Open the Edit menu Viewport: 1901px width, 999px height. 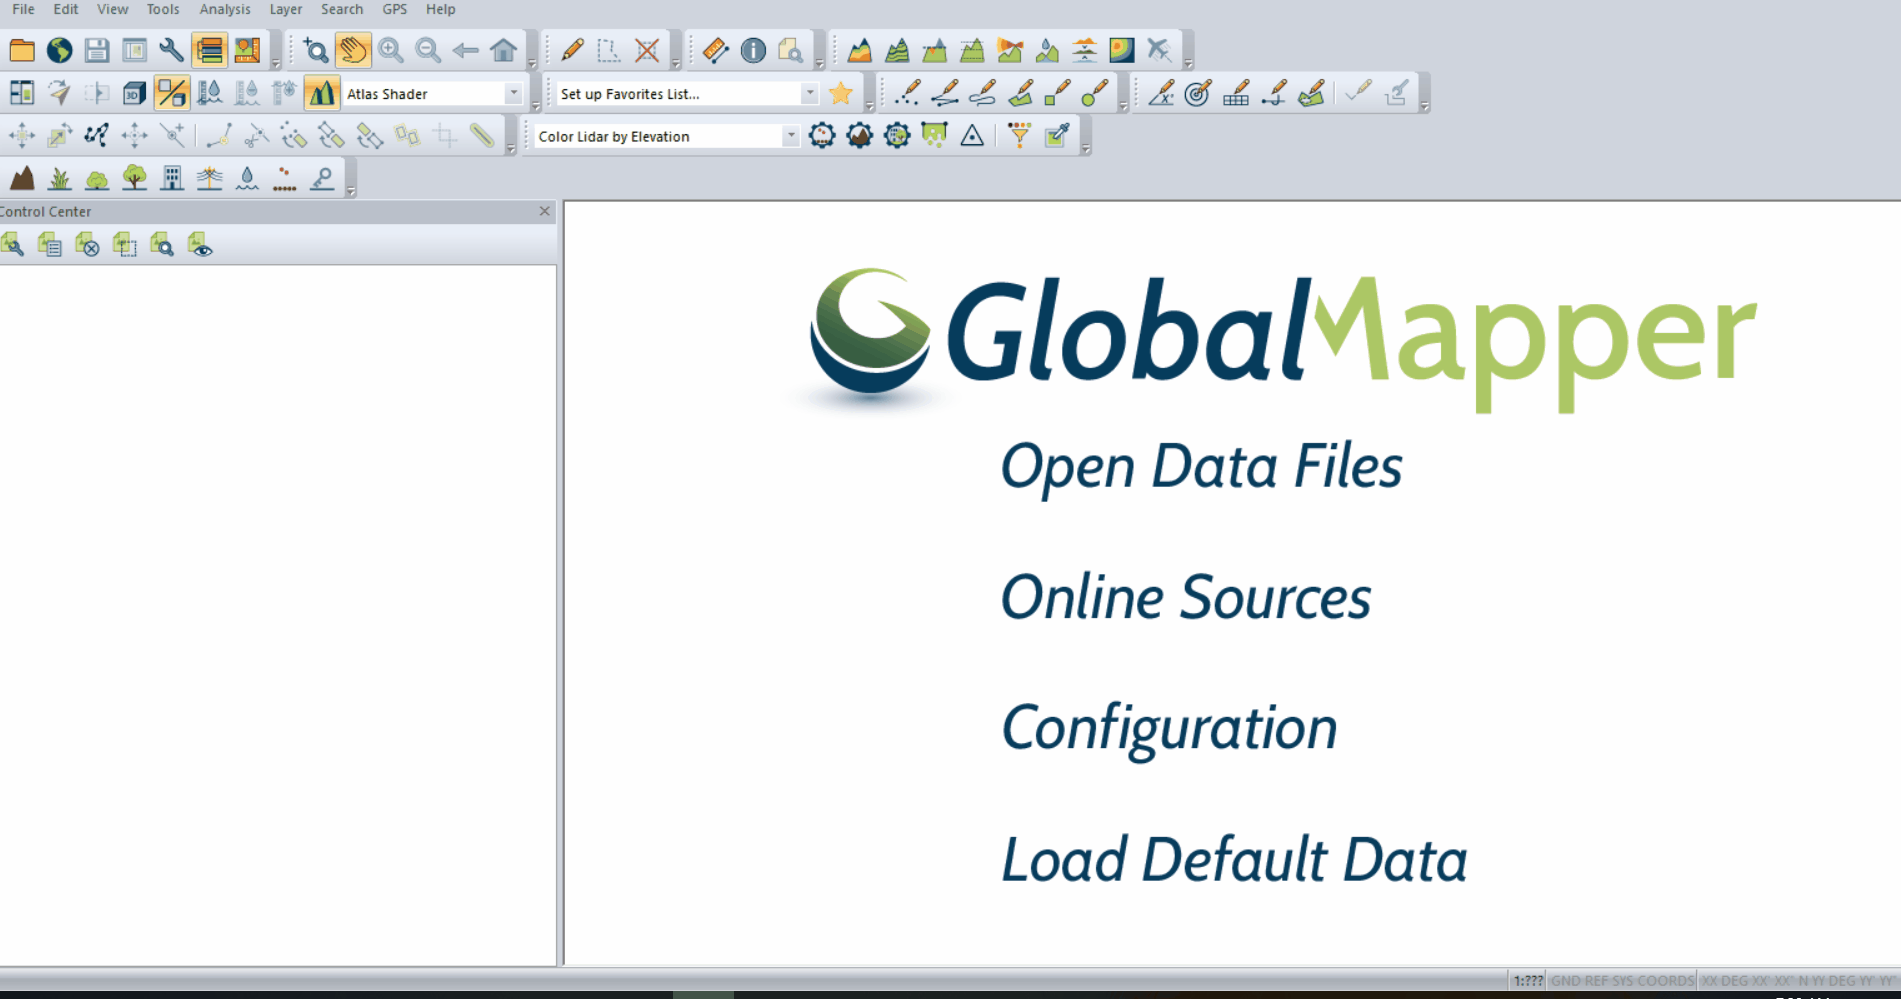click(66, 9)
